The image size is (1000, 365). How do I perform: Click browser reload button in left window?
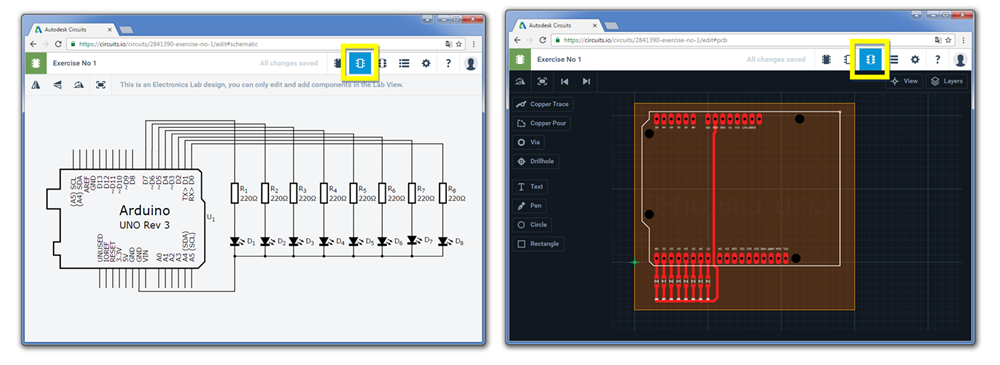[58, 44]
